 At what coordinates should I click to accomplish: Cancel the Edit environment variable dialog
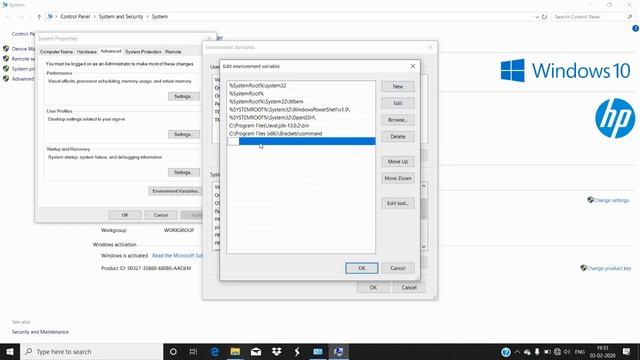tap(398, 268)
